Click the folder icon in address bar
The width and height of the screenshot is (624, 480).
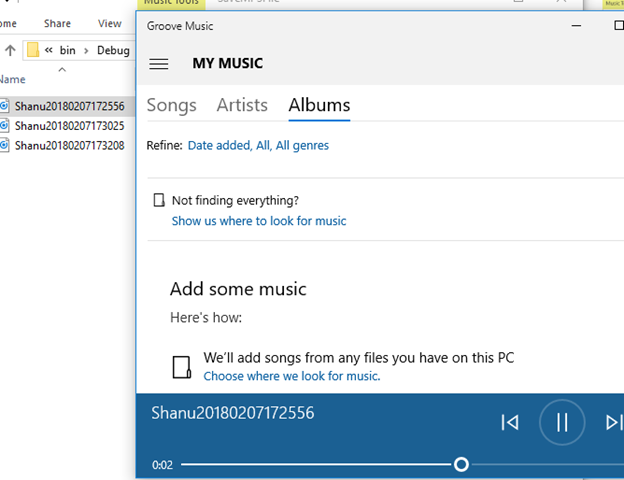click(x=33, y=50)
